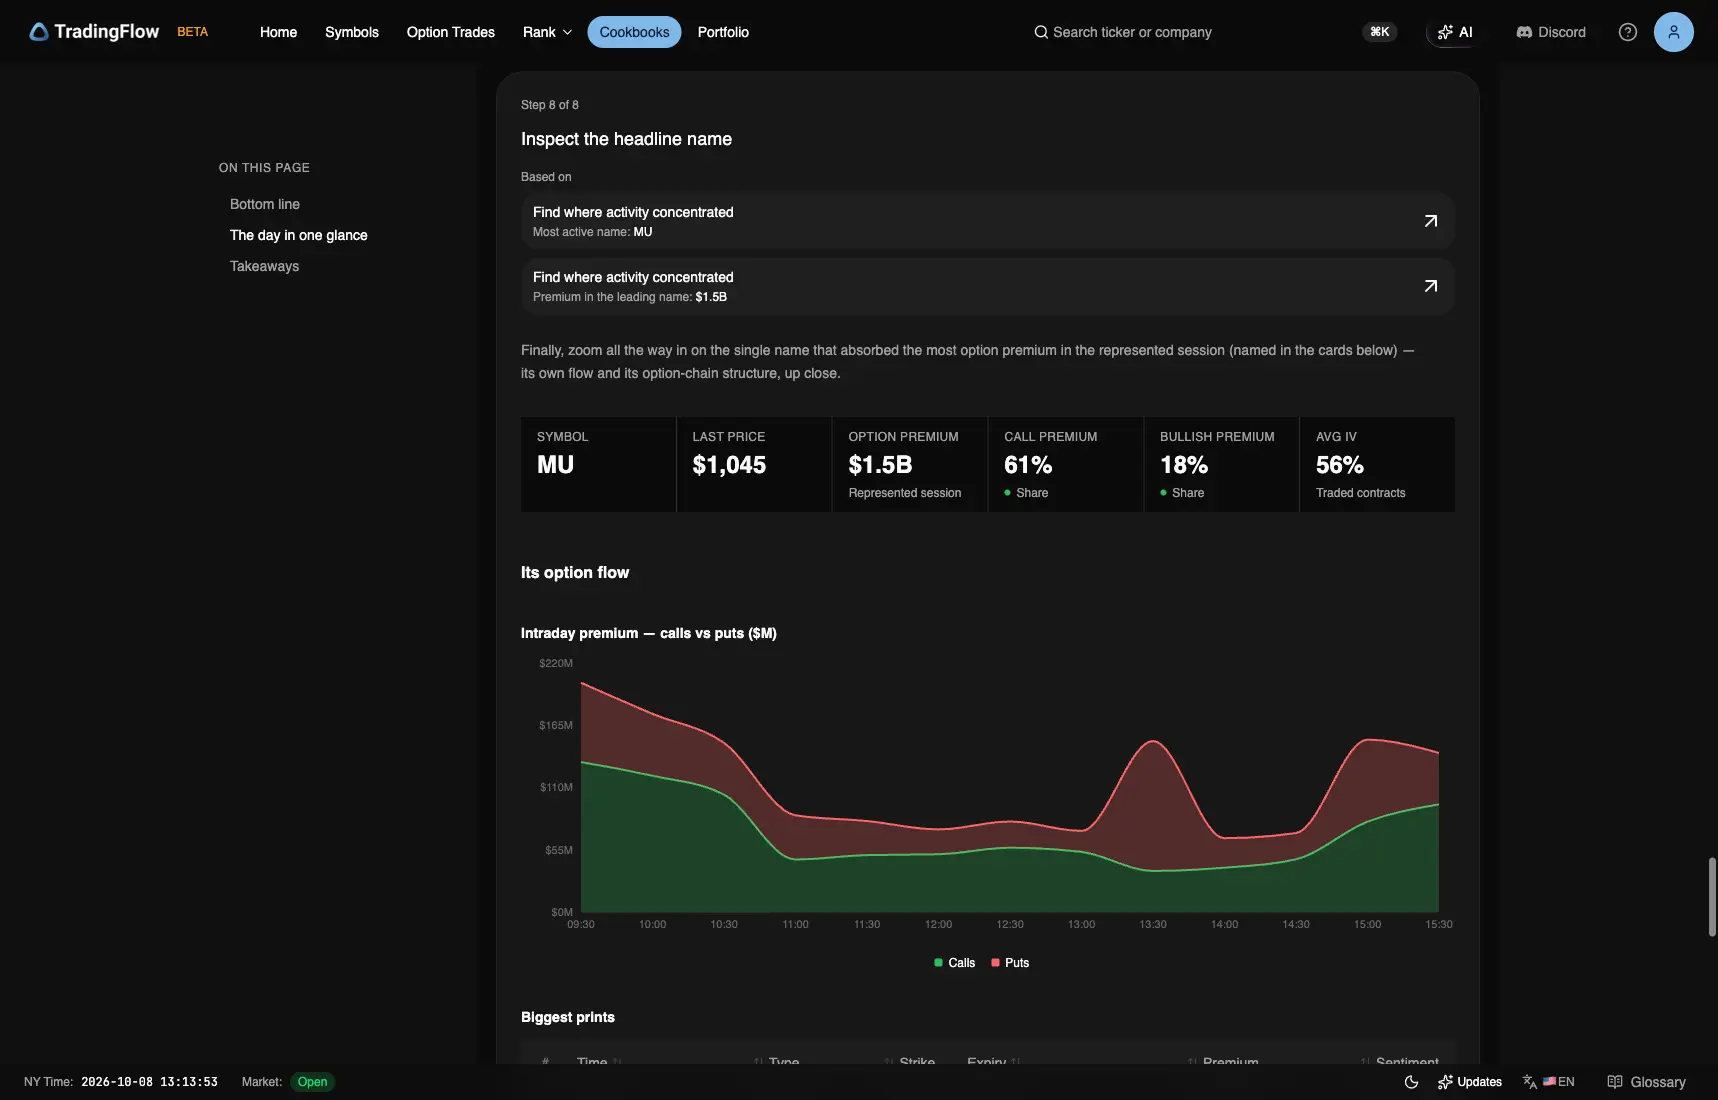The width and height of the screenshot is (1718, 1100).
Task: Open Updates in the status bar
Action: (x=1469, y=1082)
